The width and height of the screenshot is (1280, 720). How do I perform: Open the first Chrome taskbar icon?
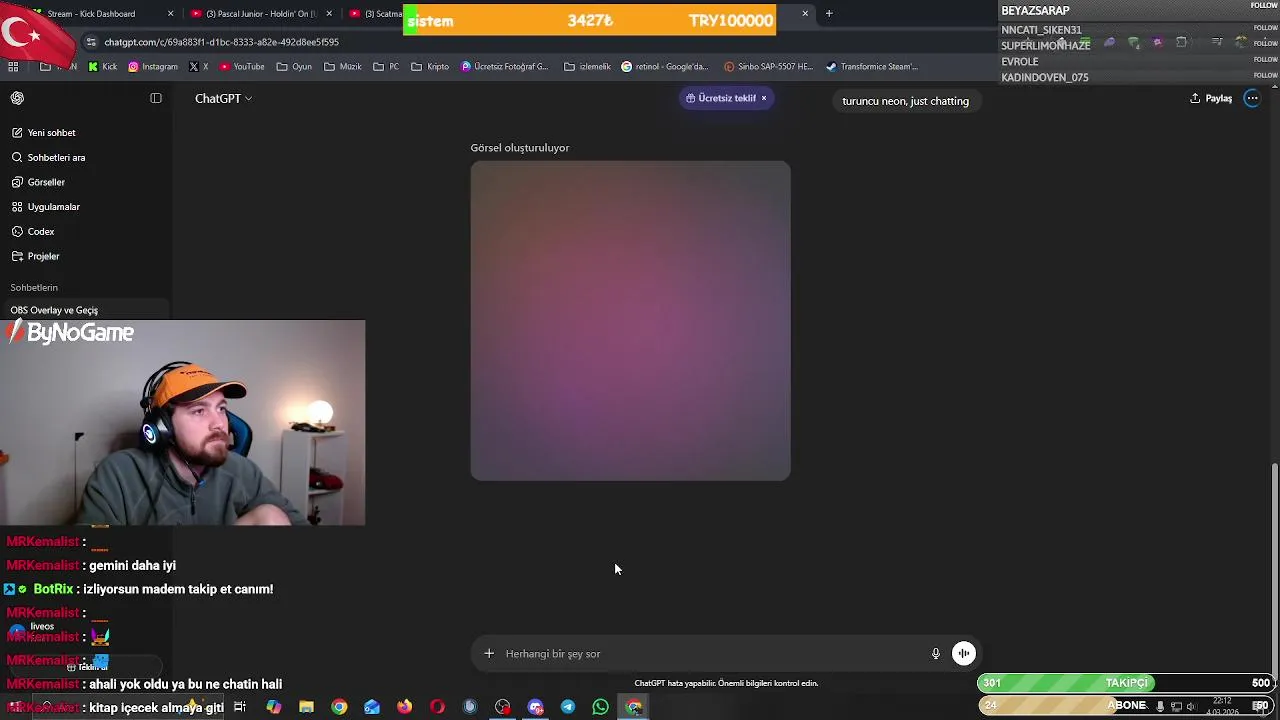[x=339, y=707]
